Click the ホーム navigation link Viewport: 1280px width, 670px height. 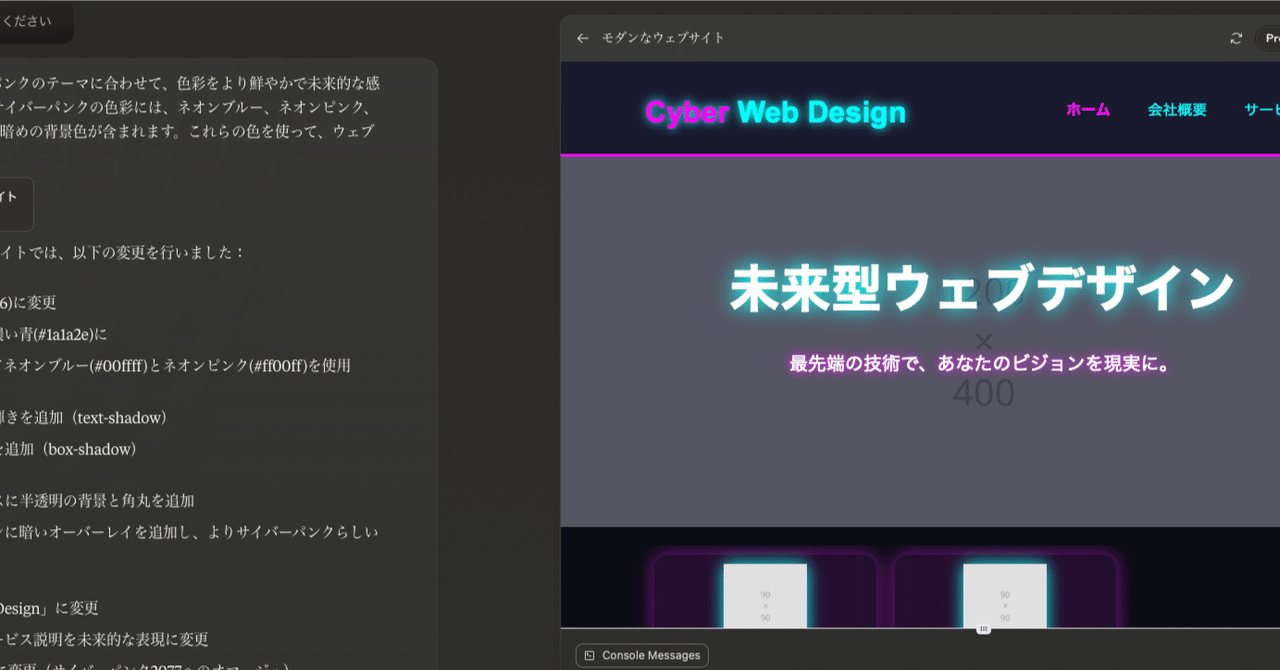point(1088,110)
